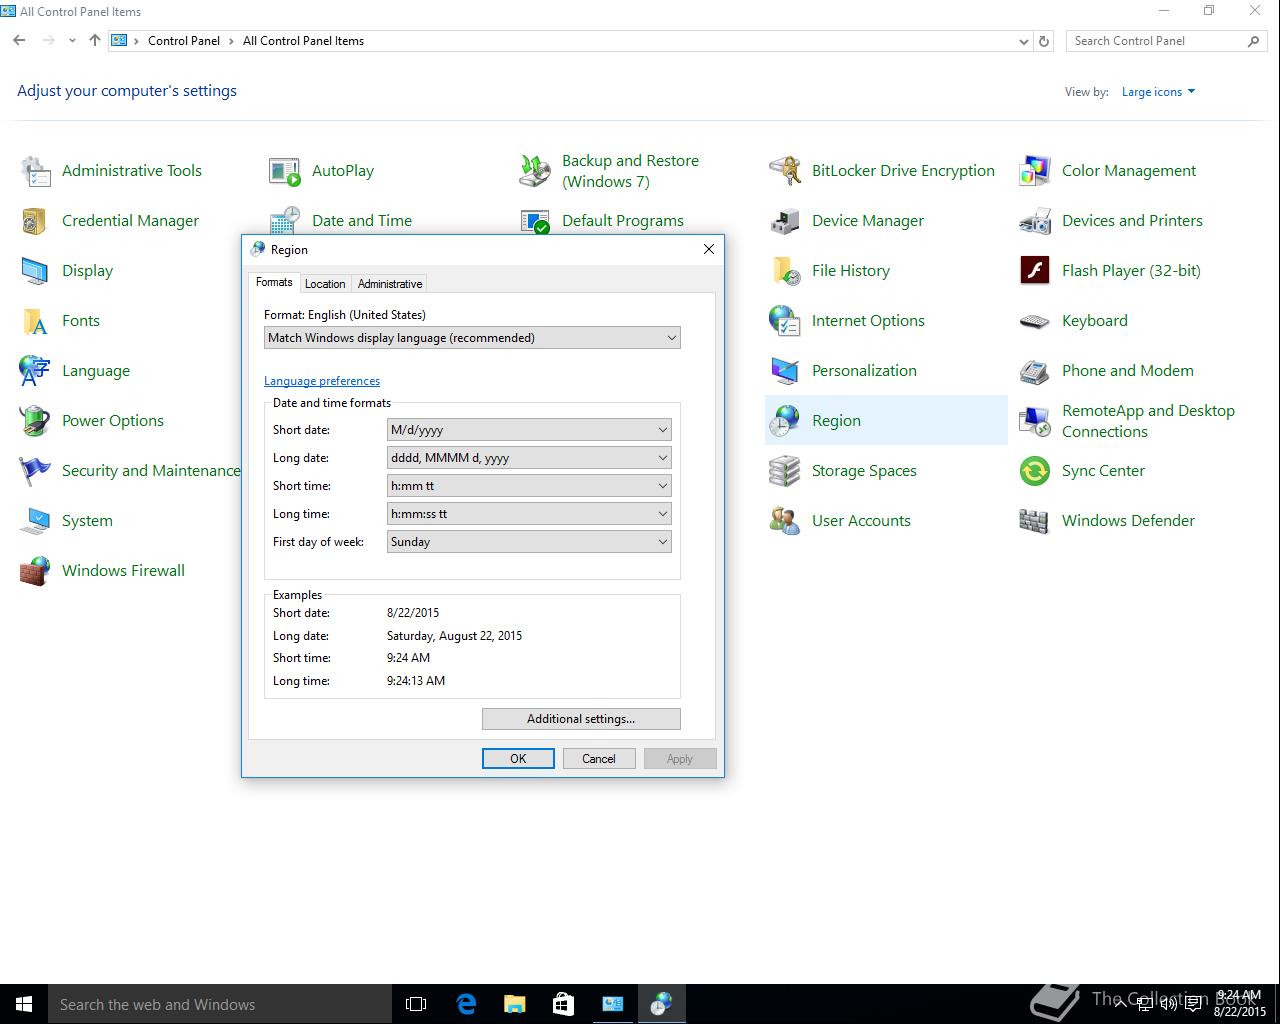Image resolution: width=1280 pixels, height=1024 pixels.
Task: Open Device Manager icon
Action: click(x=785, y=221)
